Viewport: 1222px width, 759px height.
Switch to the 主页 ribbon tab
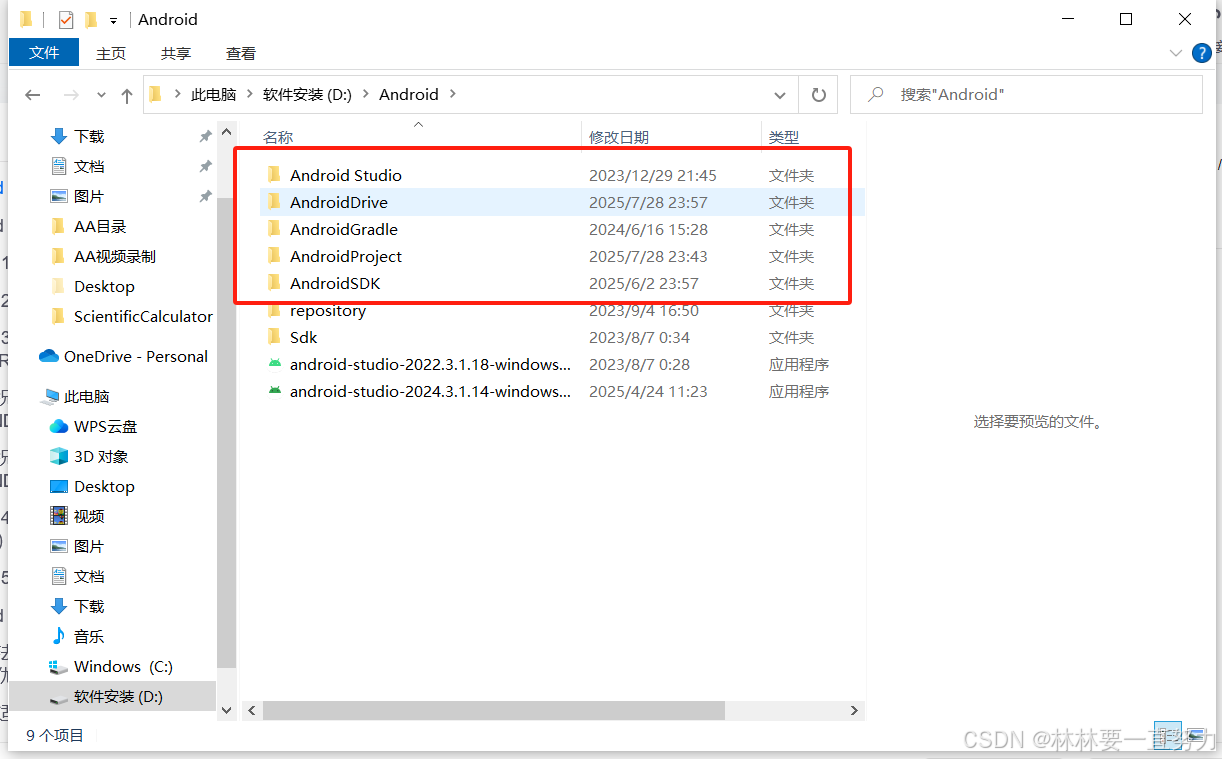pyautogui.click(x=111, y=54)
